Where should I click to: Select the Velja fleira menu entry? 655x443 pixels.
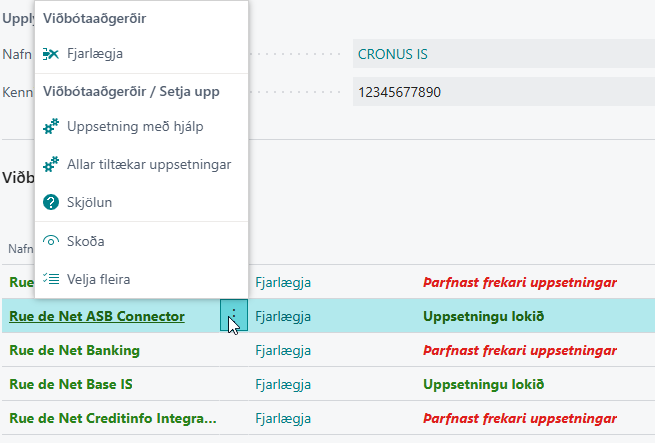point(98,279)
